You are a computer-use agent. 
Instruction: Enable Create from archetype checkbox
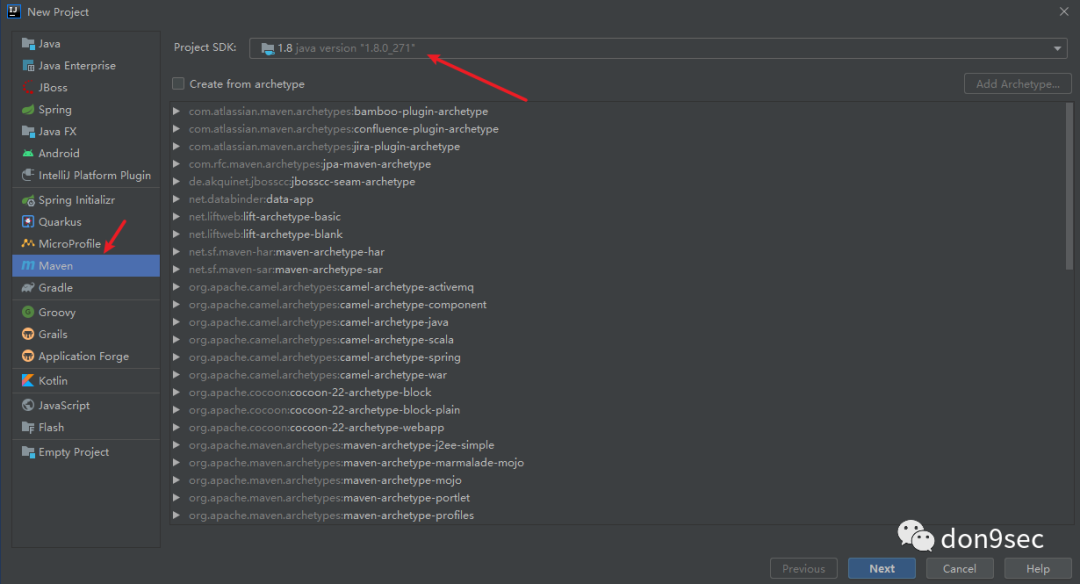point(178,84)
